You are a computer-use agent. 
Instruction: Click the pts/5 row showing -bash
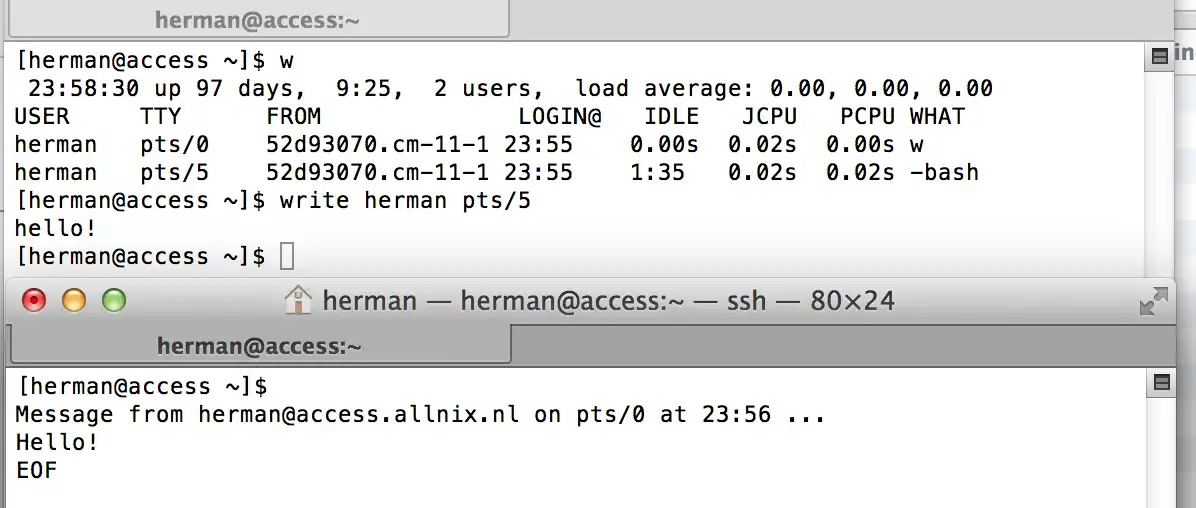(497, 172)
